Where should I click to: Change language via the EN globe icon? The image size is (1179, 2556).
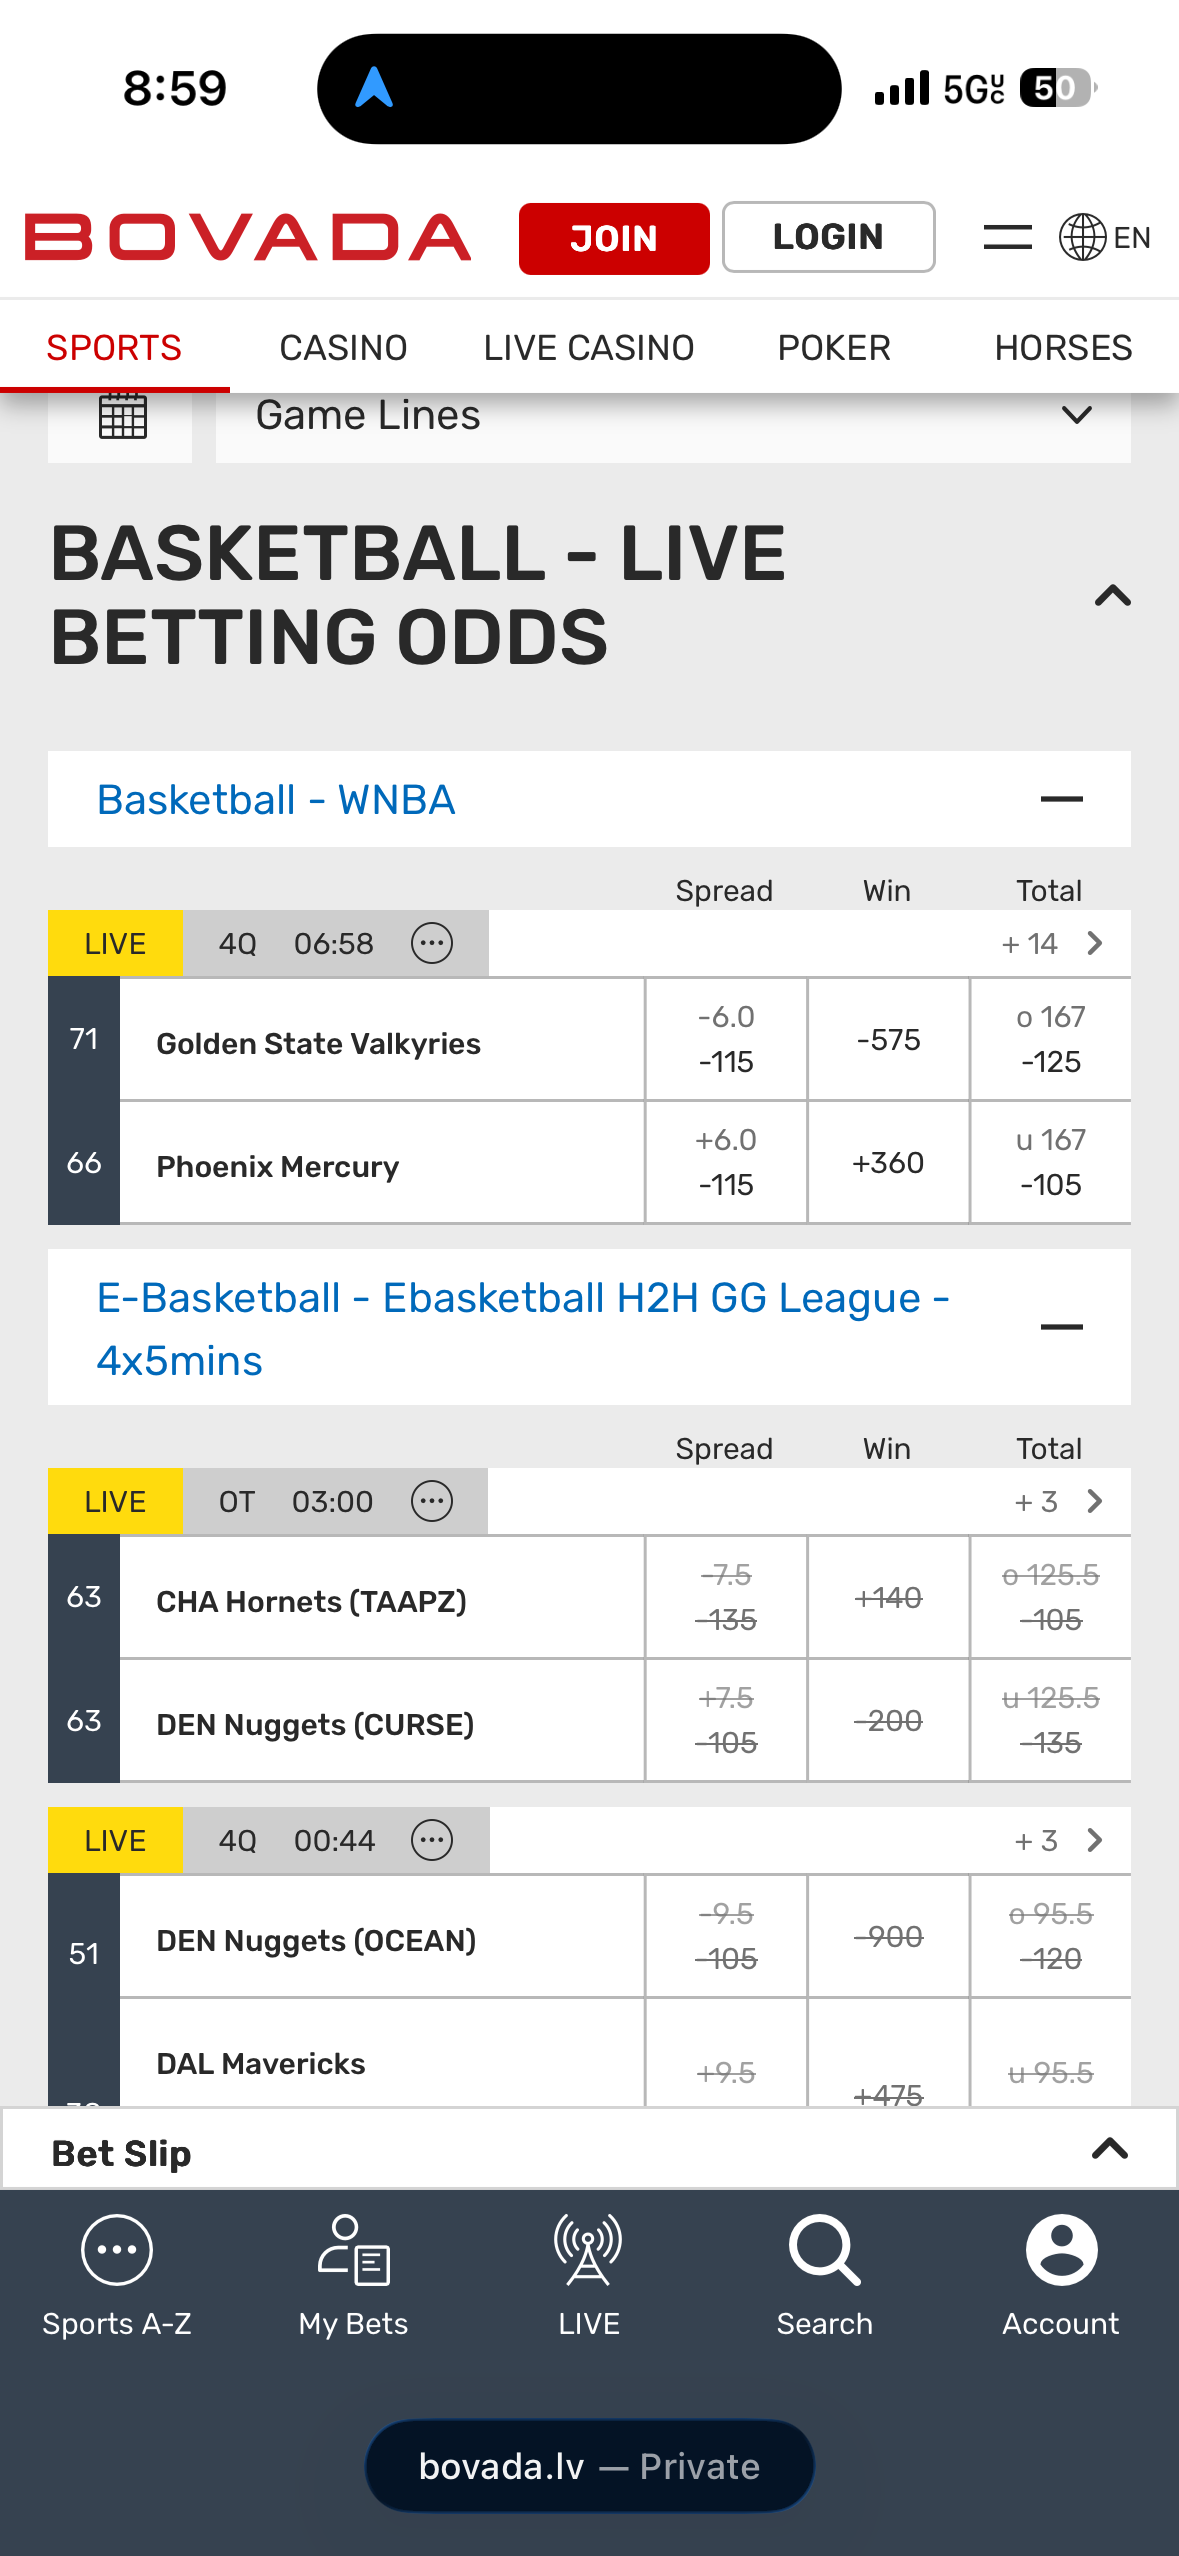(x=1105, y=237)
